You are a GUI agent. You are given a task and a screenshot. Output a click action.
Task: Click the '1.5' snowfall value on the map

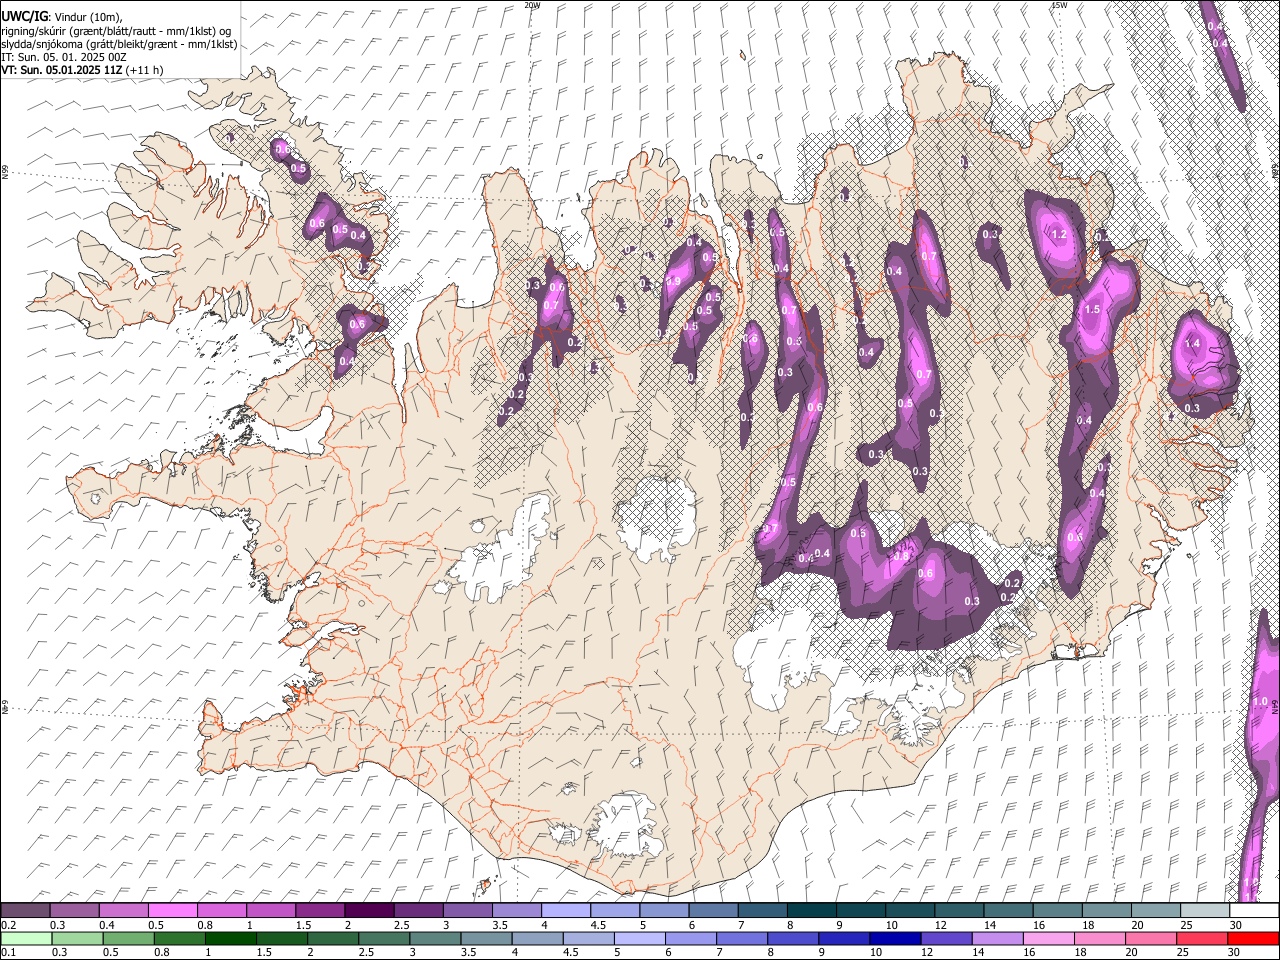(x=1092, y=310)
